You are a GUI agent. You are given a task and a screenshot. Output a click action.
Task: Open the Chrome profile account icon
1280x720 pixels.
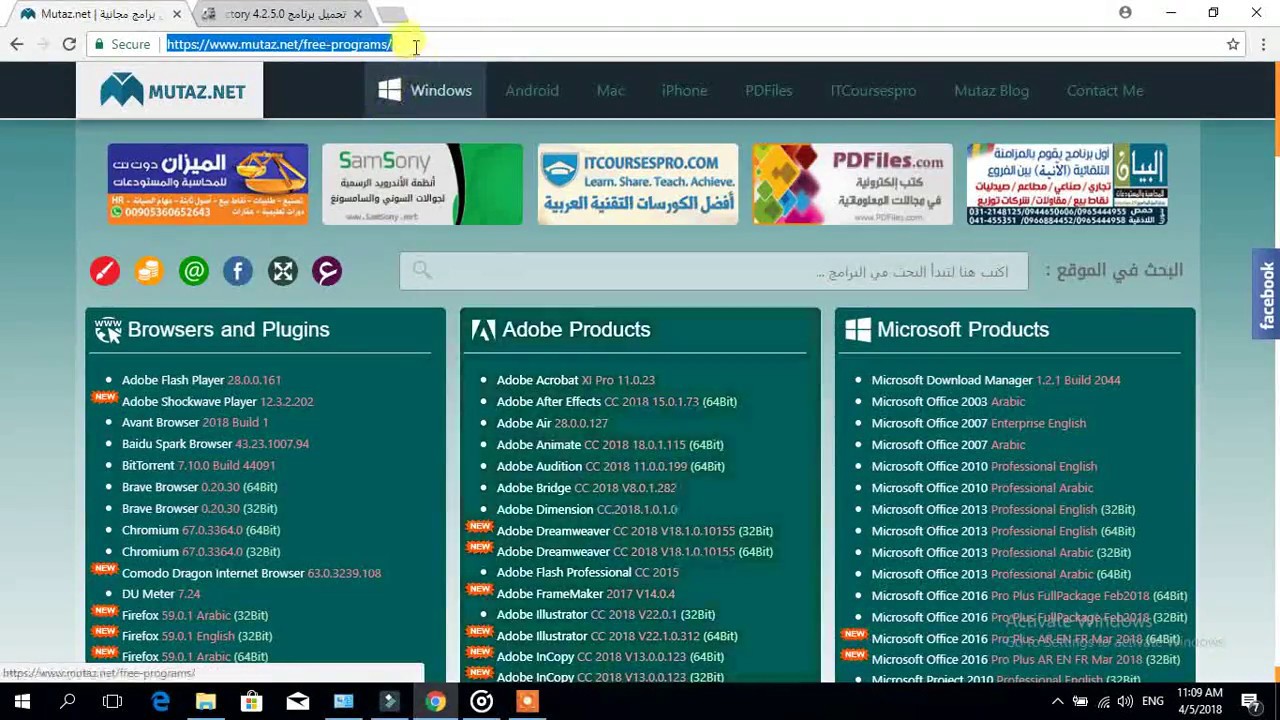click(1125, 13)
